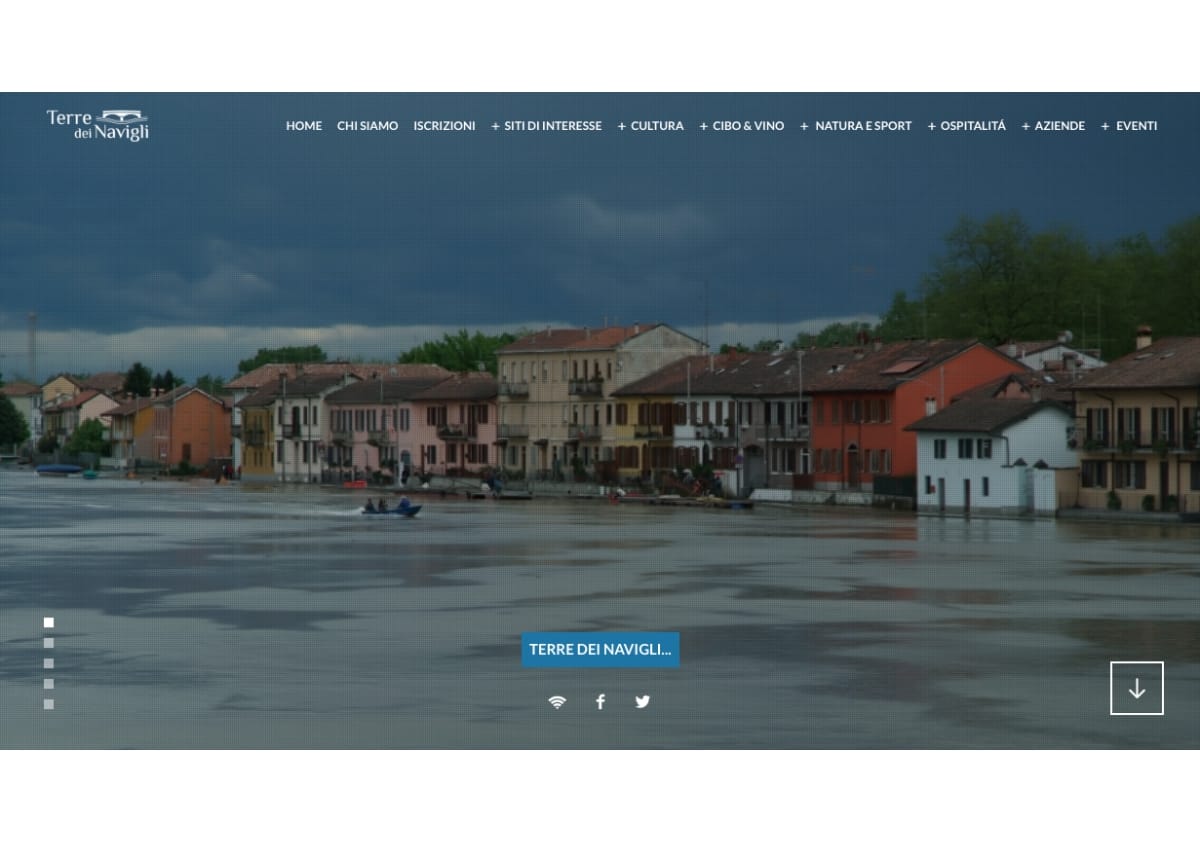The image size is (1200, 843).
Task: Expand the NATURA E SPORT menu
Action: click(855, 126)
